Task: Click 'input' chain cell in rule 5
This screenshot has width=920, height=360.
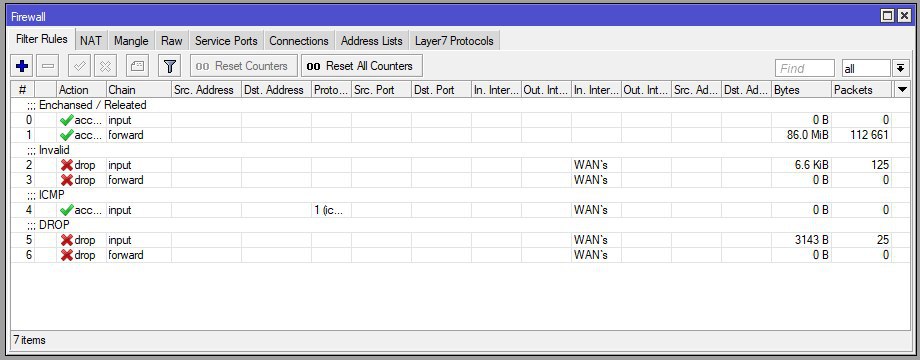Action: pyautogui.click(x=138, y=240)
